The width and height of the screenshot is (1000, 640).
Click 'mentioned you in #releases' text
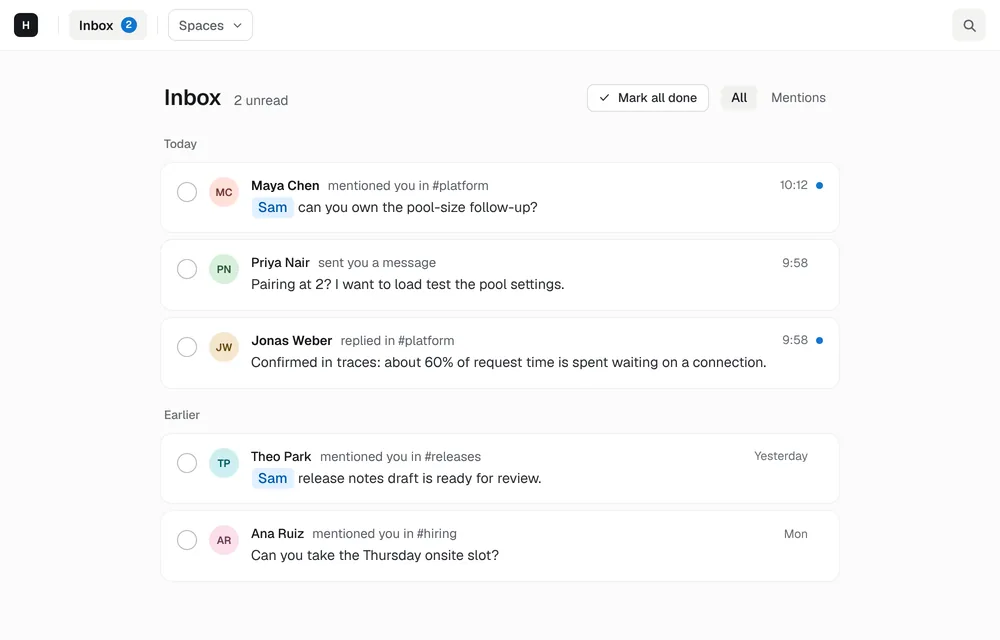(401, 456)
